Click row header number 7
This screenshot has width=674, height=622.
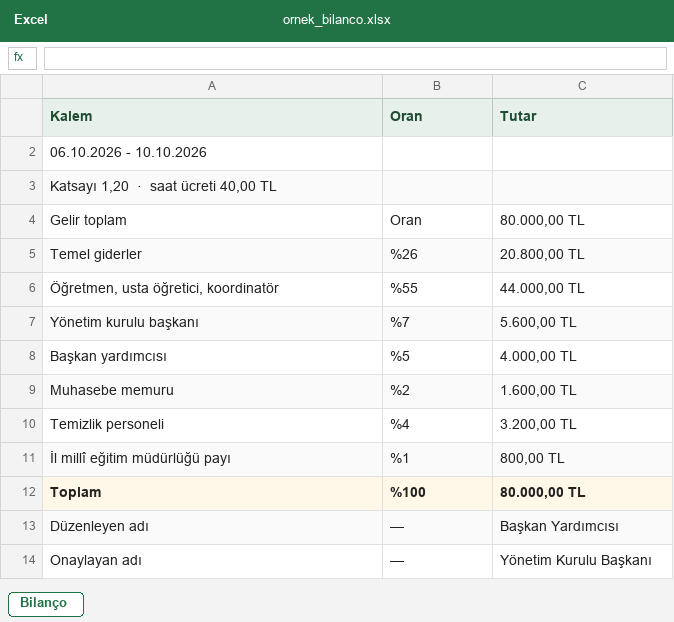pos(21,323)
